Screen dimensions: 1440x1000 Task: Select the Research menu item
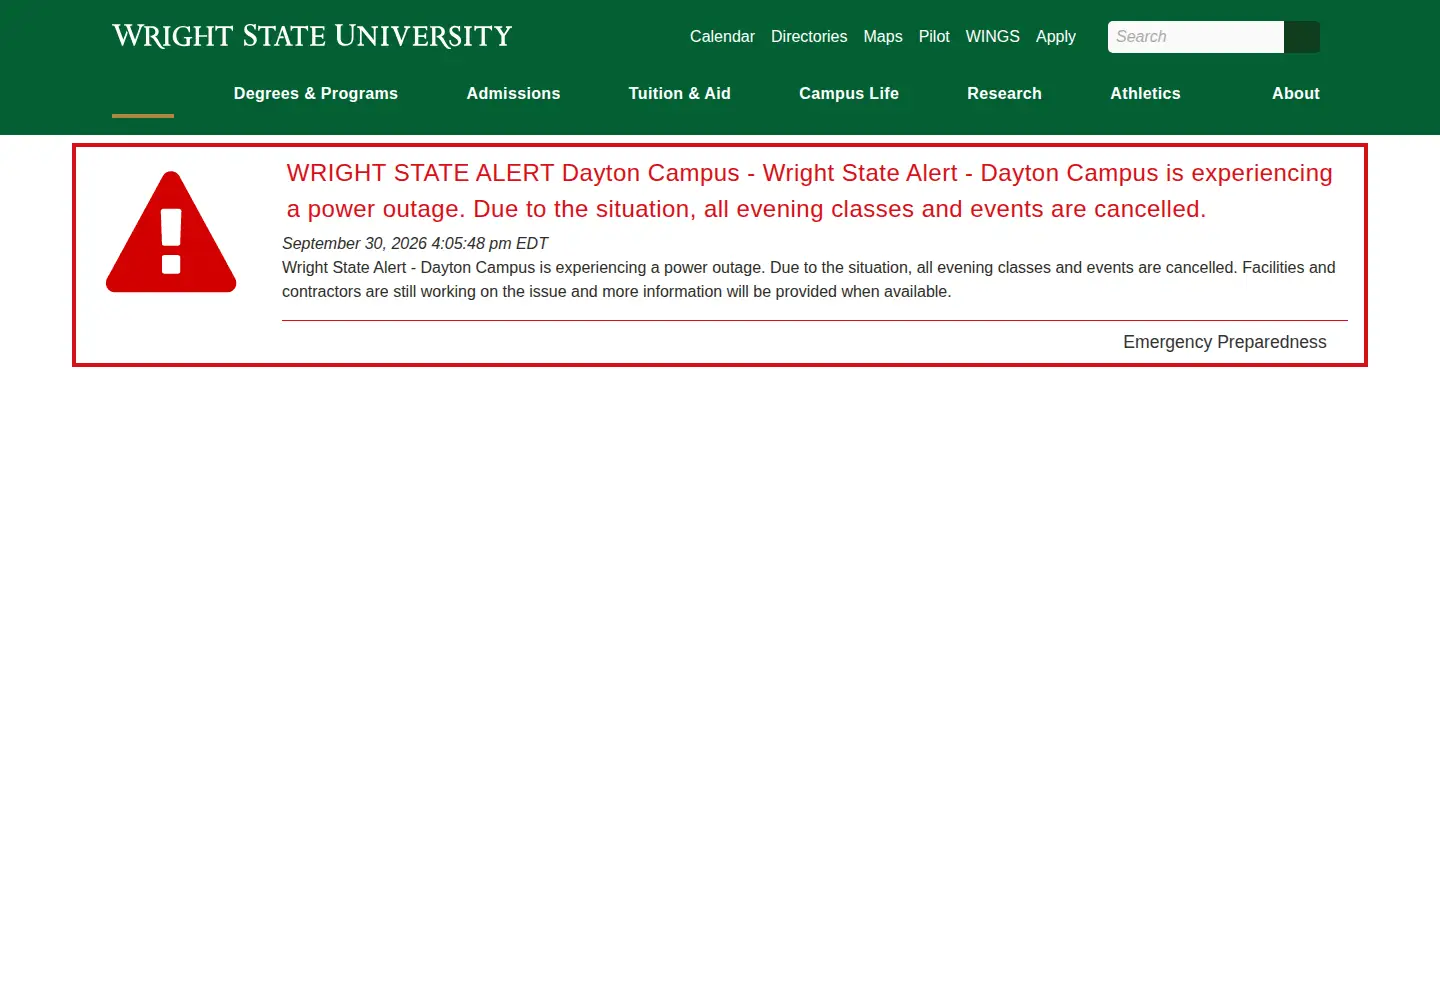pos(1004,93)
